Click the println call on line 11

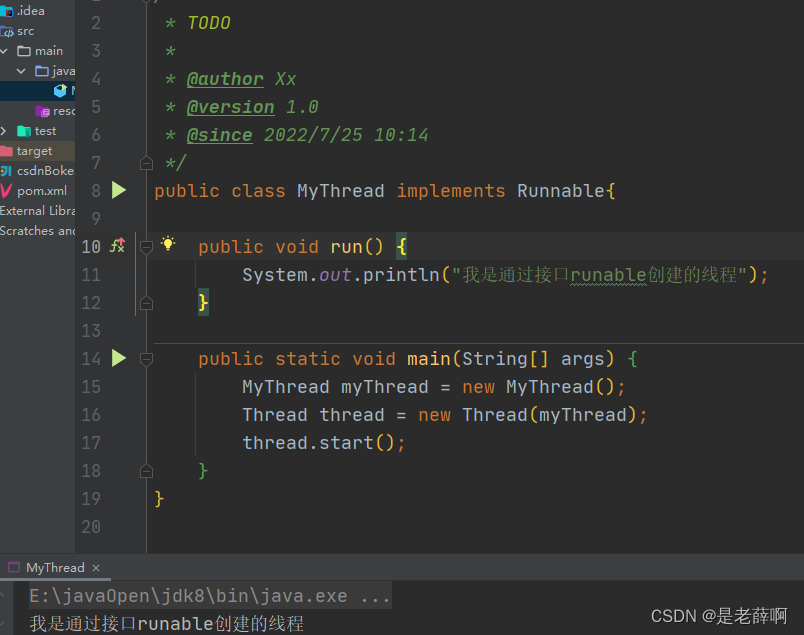point(401,275)
